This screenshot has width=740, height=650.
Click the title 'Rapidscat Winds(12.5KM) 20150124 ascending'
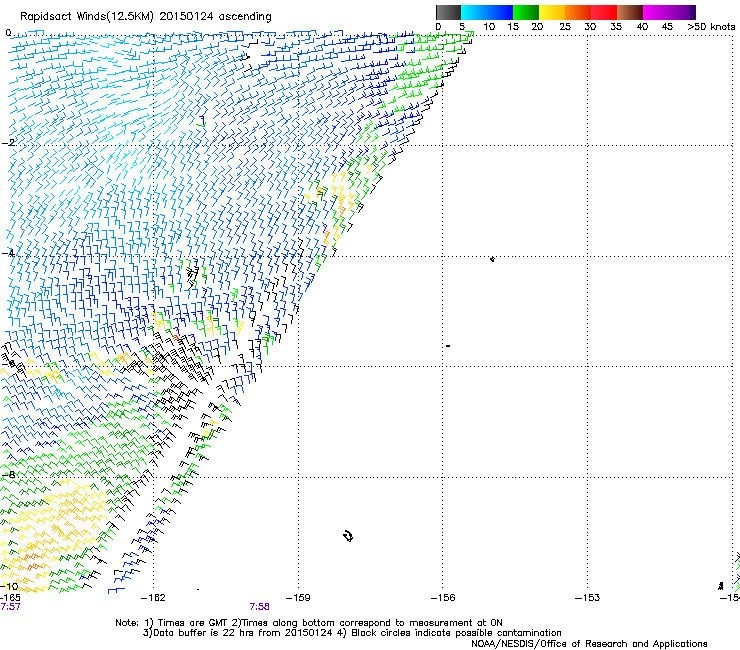click(146, 17)
